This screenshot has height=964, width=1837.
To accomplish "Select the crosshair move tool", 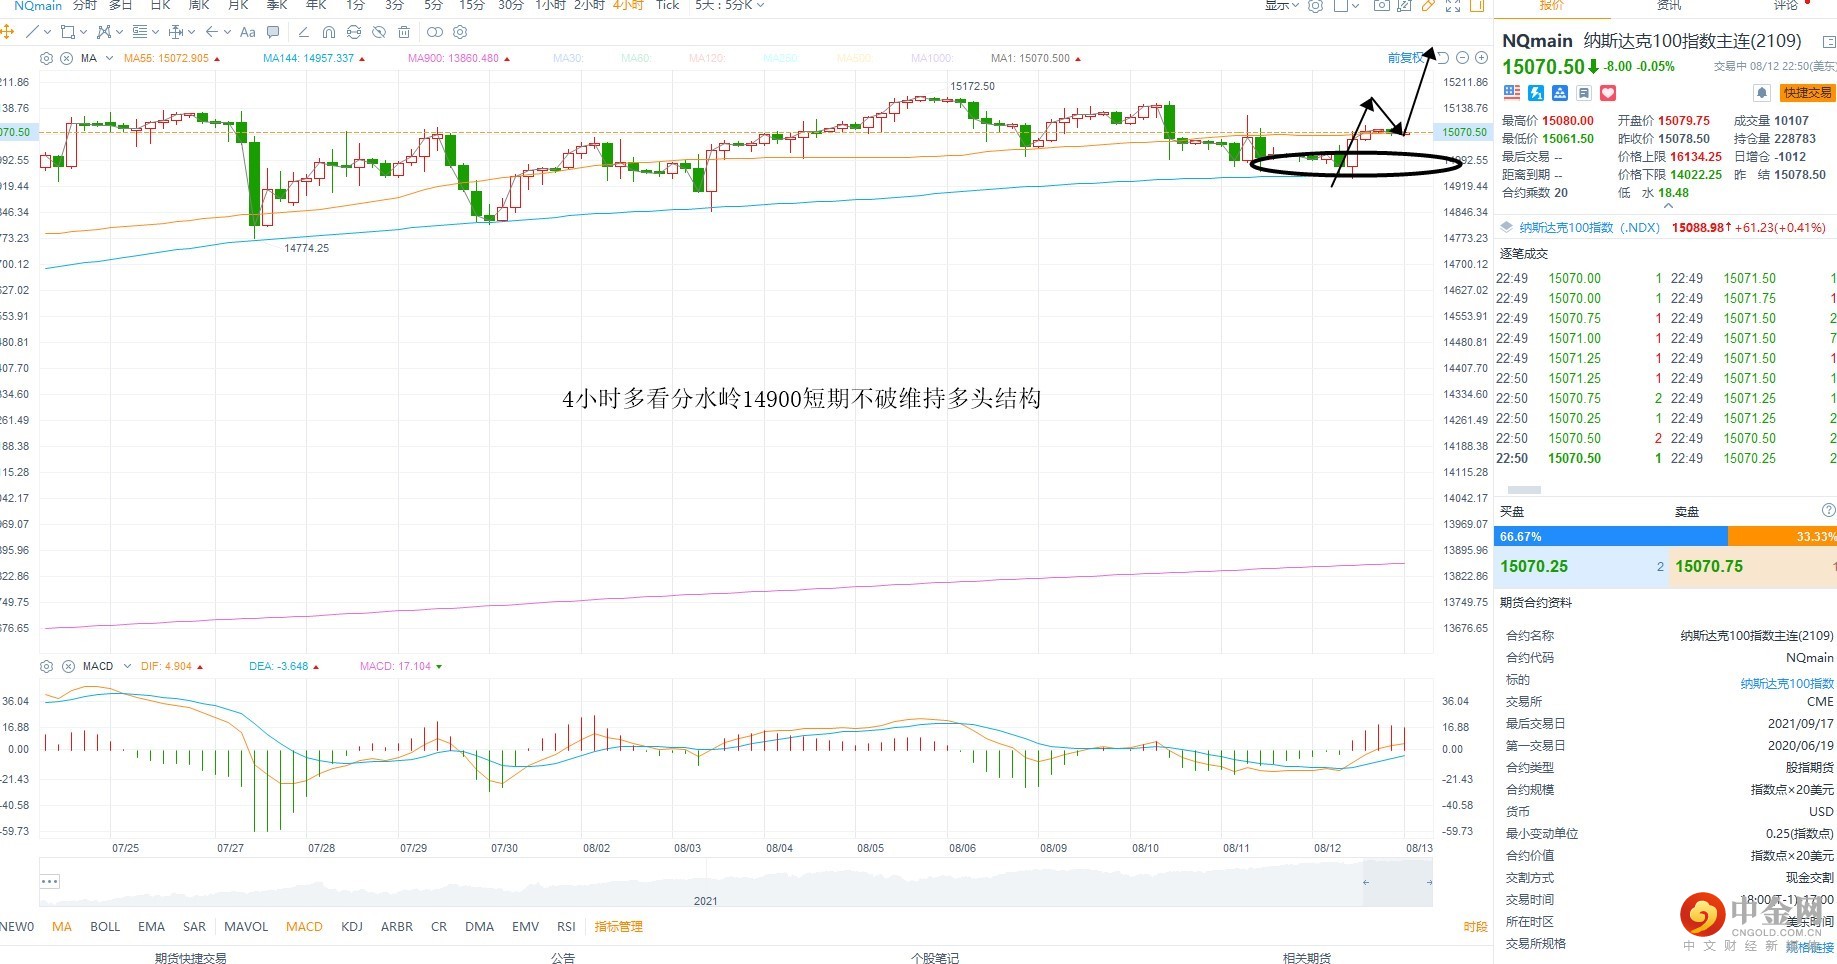I will tap(7, 32).
